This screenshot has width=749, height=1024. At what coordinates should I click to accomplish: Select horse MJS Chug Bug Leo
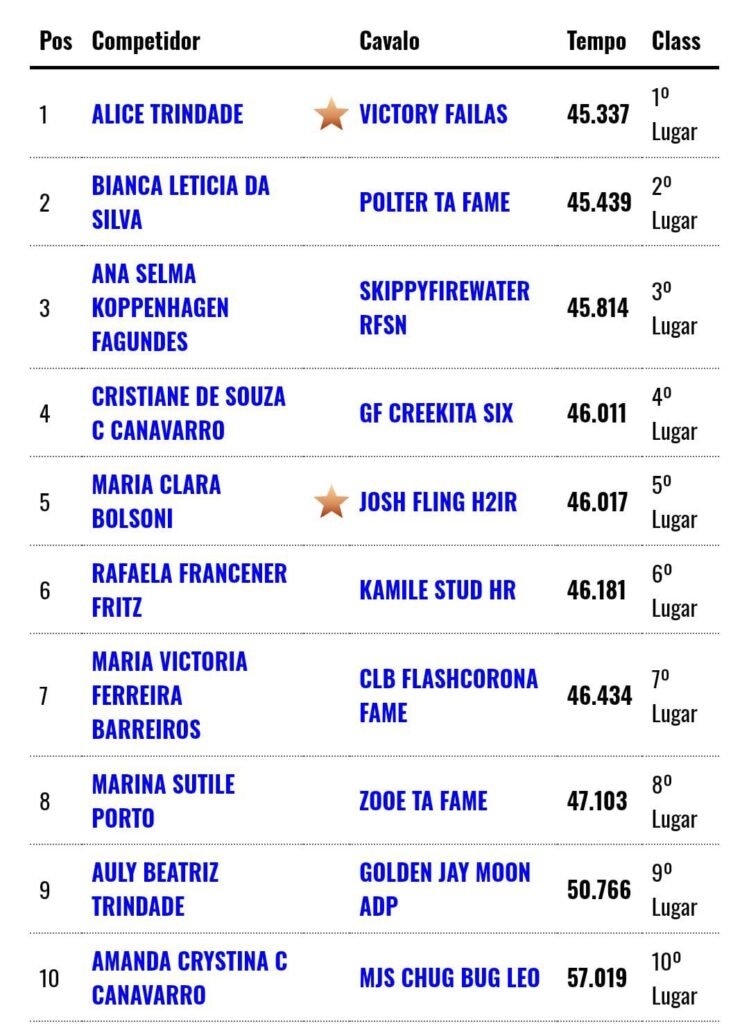pos(449,977)
